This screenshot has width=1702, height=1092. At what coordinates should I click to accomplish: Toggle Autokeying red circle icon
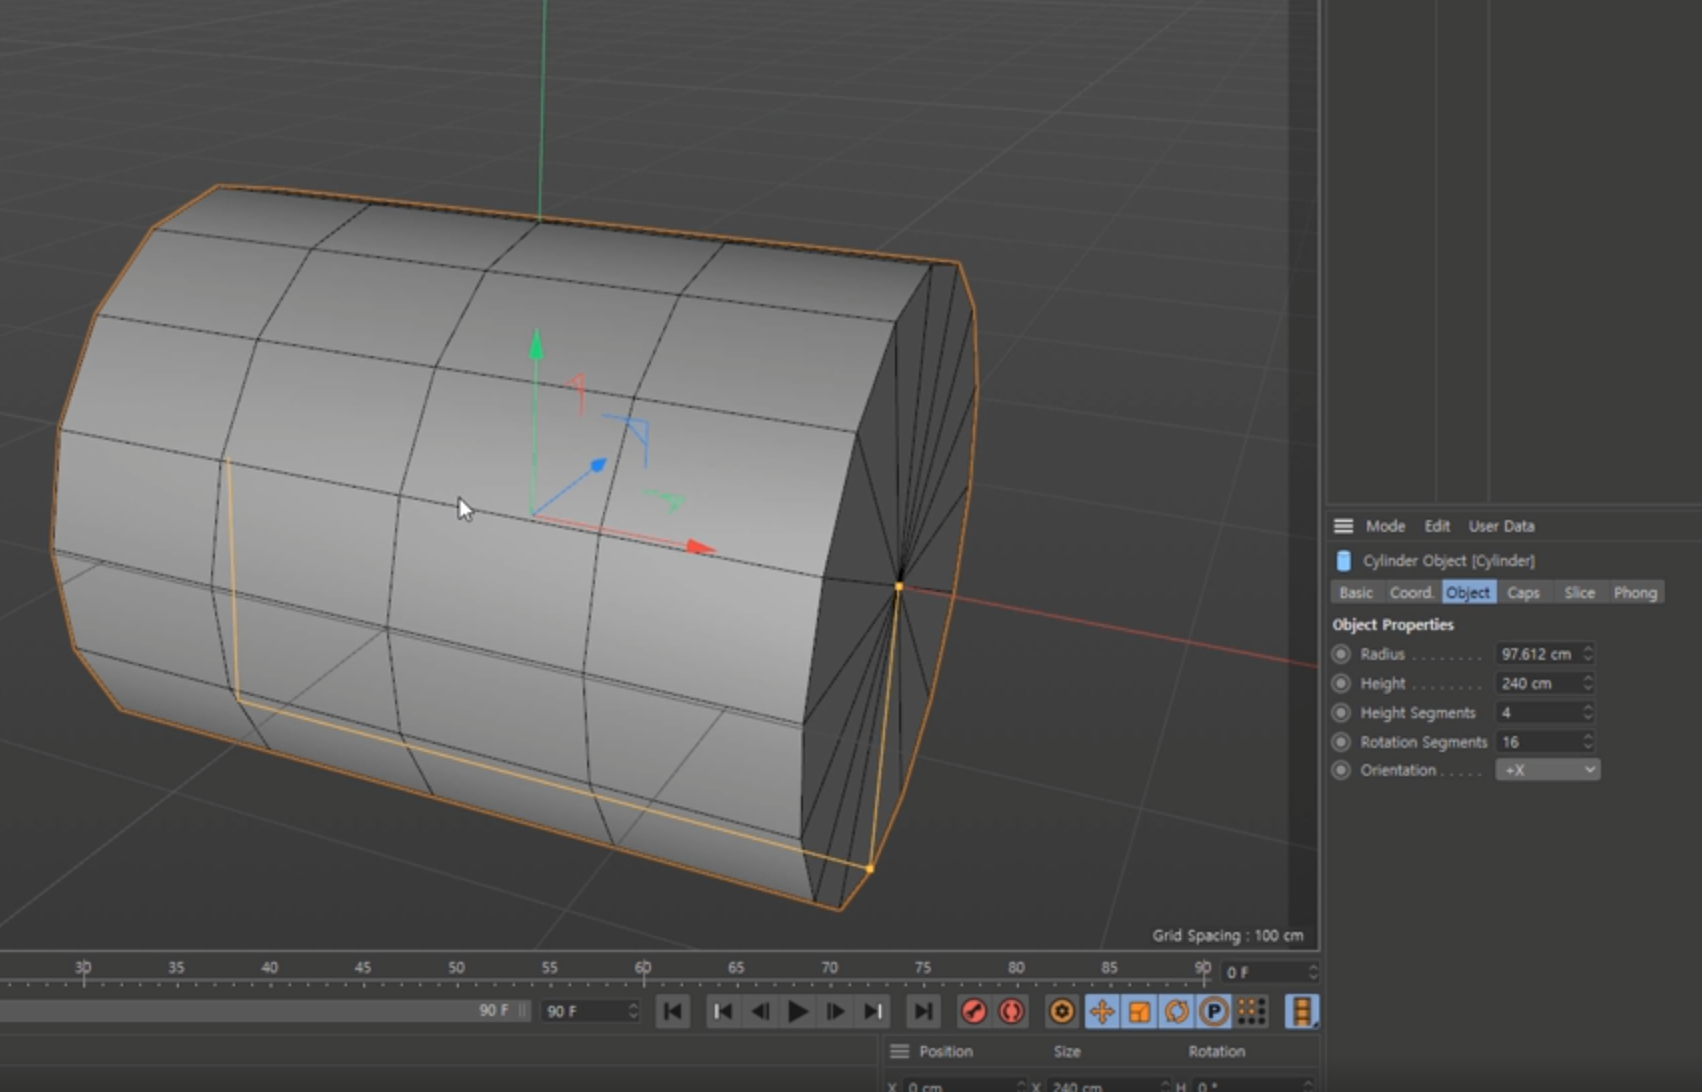[x=1011, y=1011]
